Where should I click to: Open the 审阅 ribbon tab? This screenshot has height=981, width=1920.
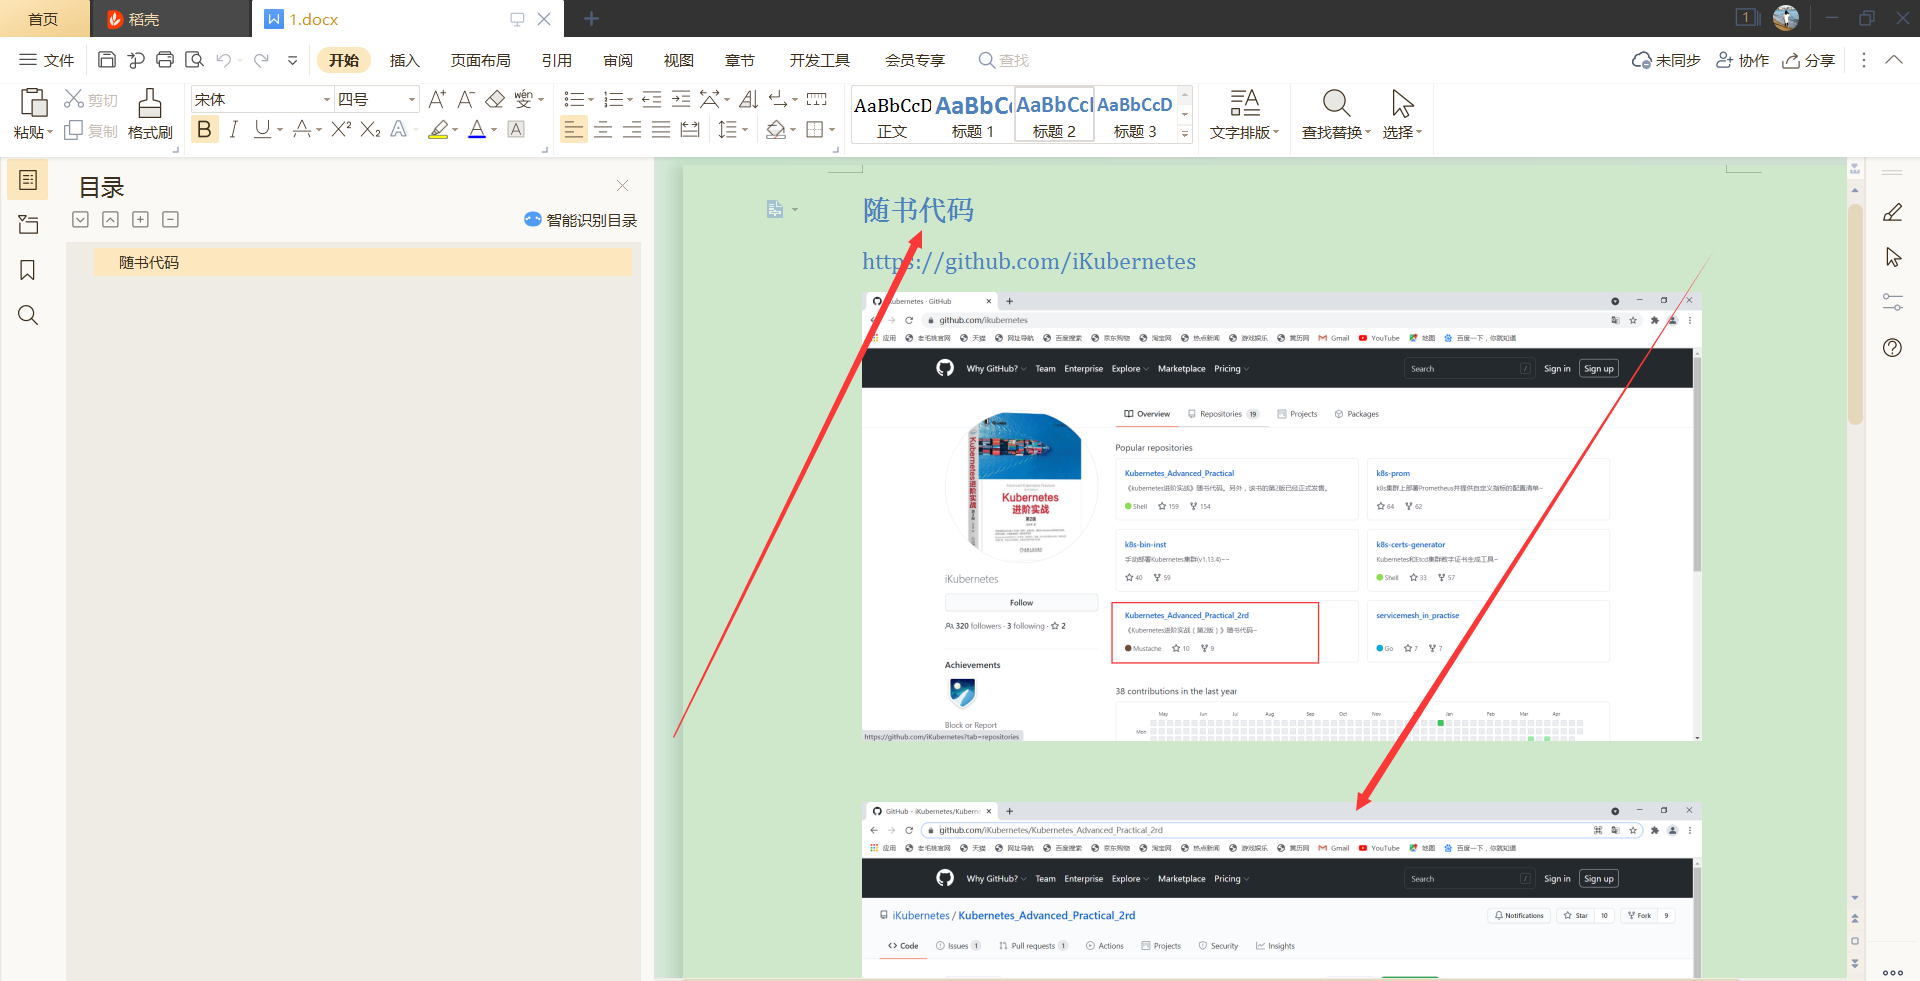click(618, 60)
